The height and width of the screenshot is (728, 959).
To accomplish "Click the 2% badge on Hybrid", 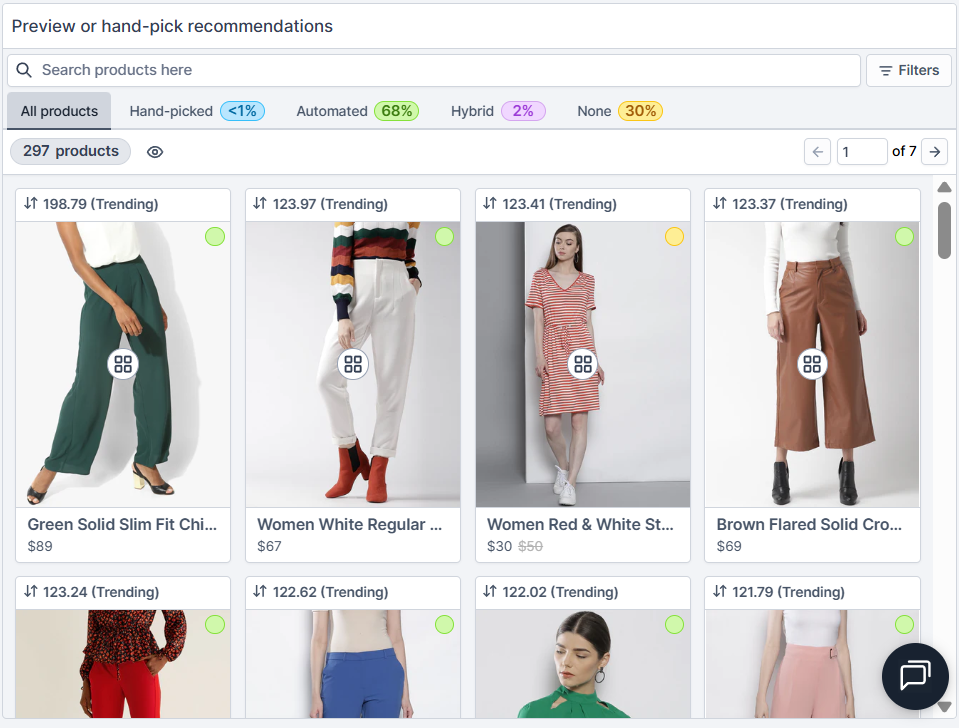I will click(x=523, y=111).
